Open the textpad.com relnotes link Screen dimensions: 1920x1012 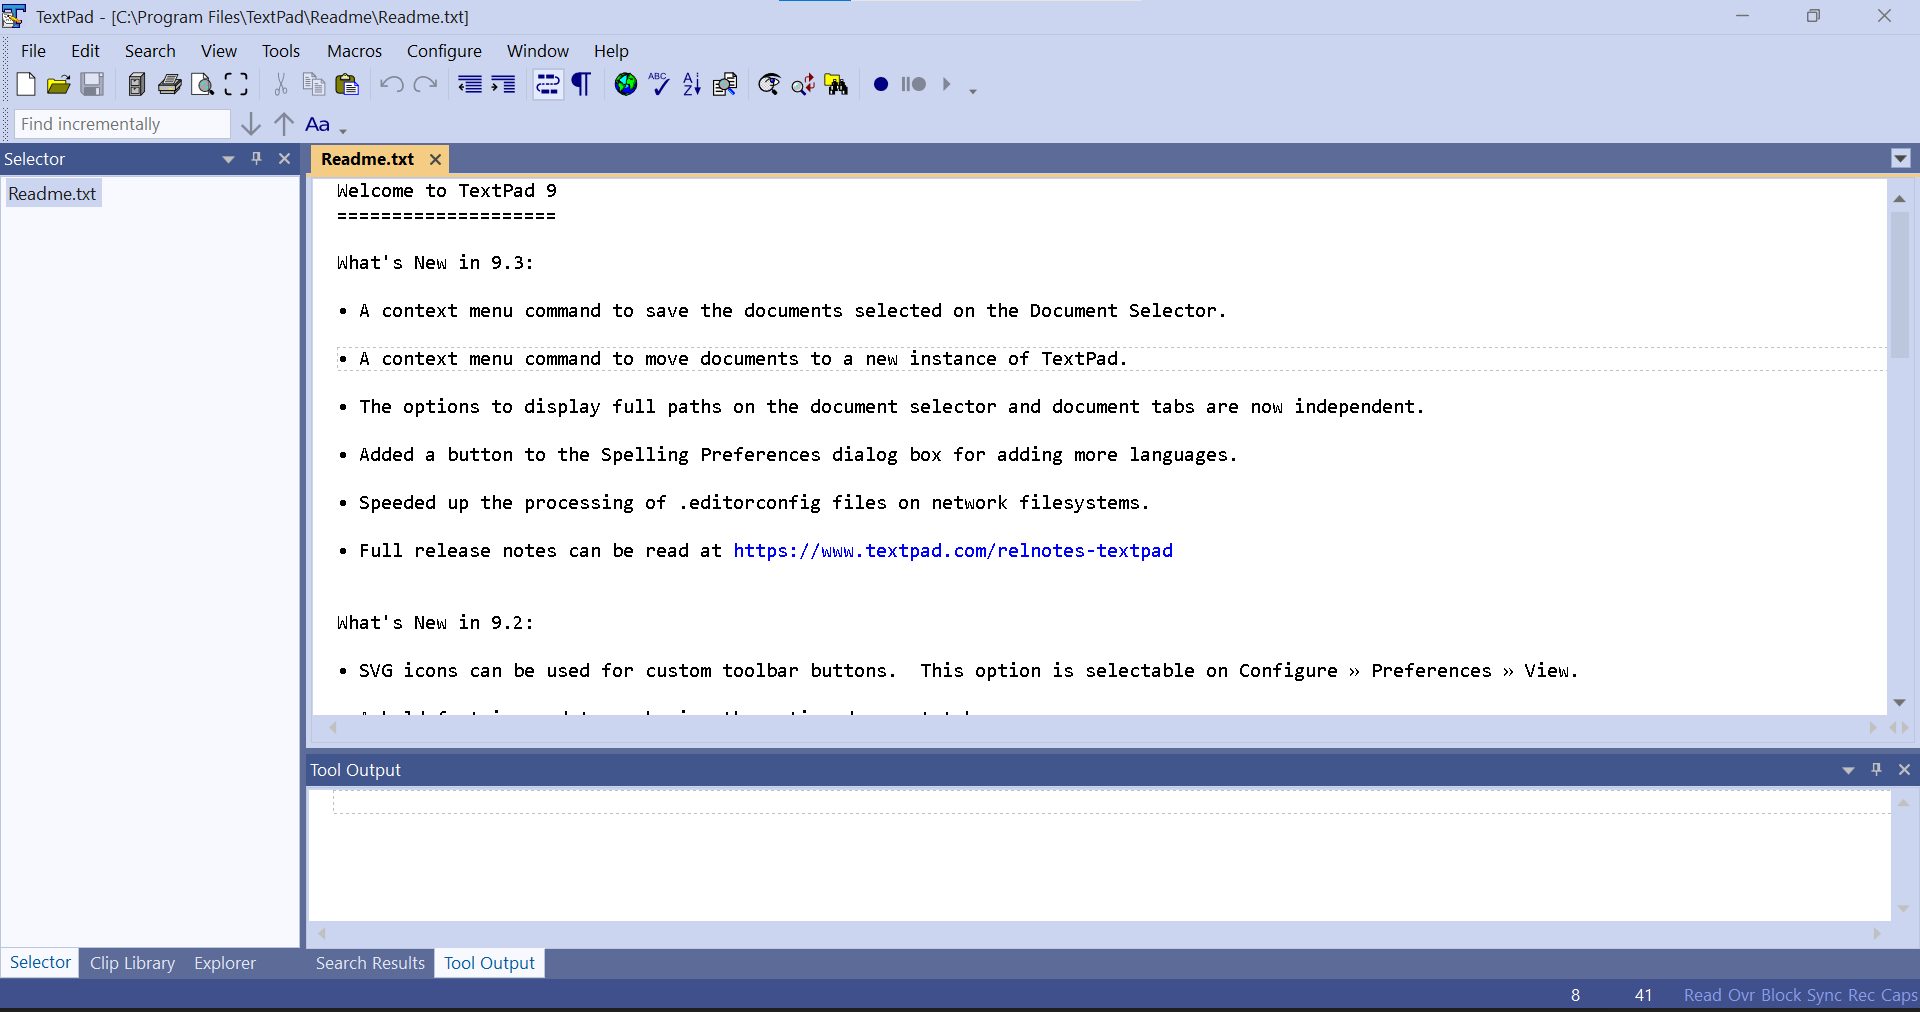[953, 551]
